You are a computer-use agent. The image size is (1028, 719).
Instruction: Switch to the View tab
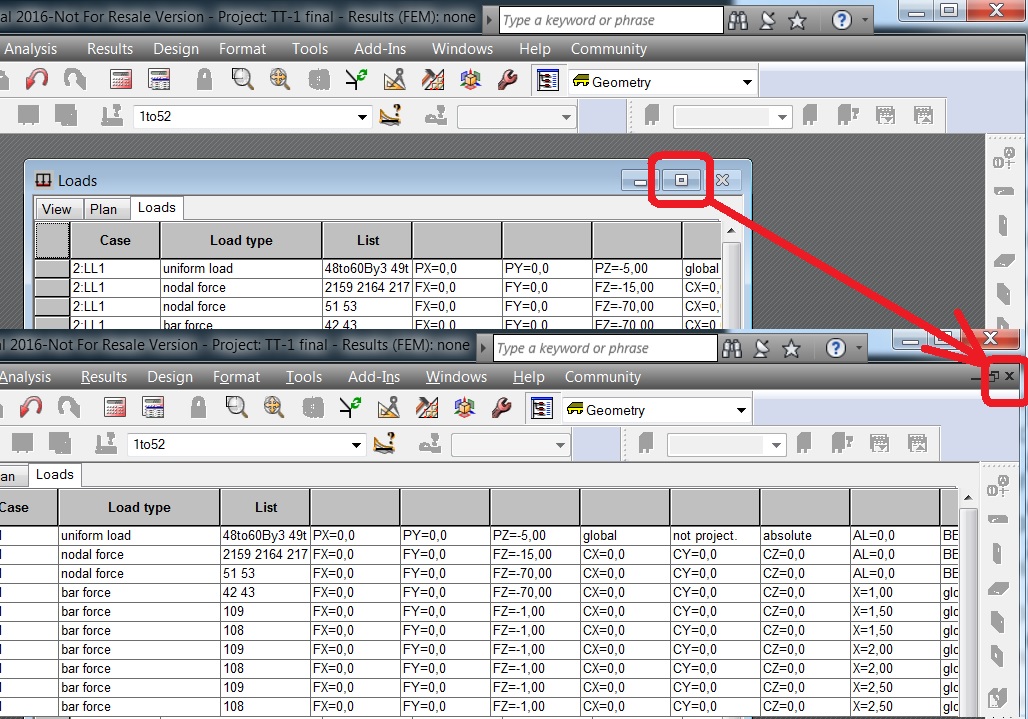pos(57,208)
